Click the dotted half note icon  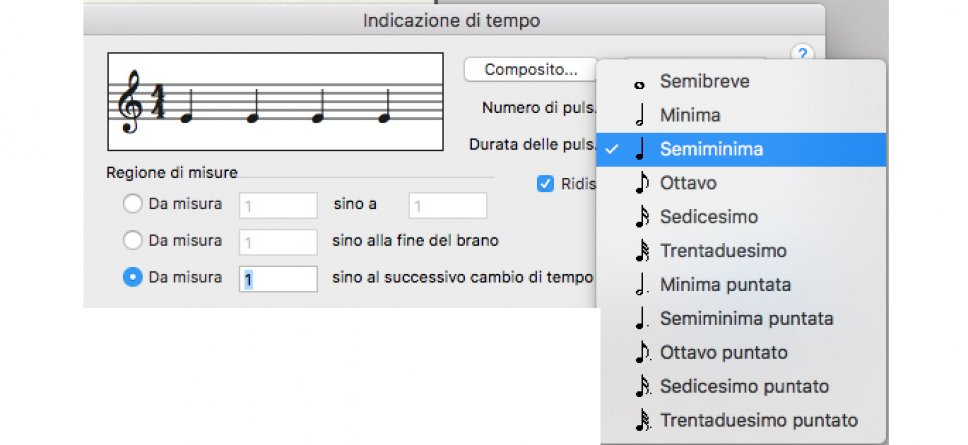click(641, 285)
